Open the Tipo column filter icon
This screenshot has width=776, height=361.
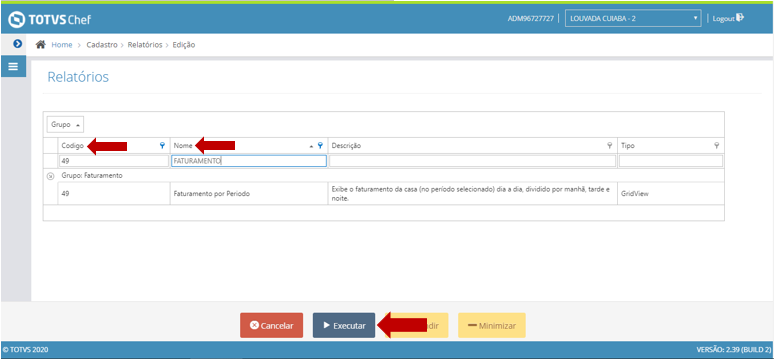pos(716,146)
